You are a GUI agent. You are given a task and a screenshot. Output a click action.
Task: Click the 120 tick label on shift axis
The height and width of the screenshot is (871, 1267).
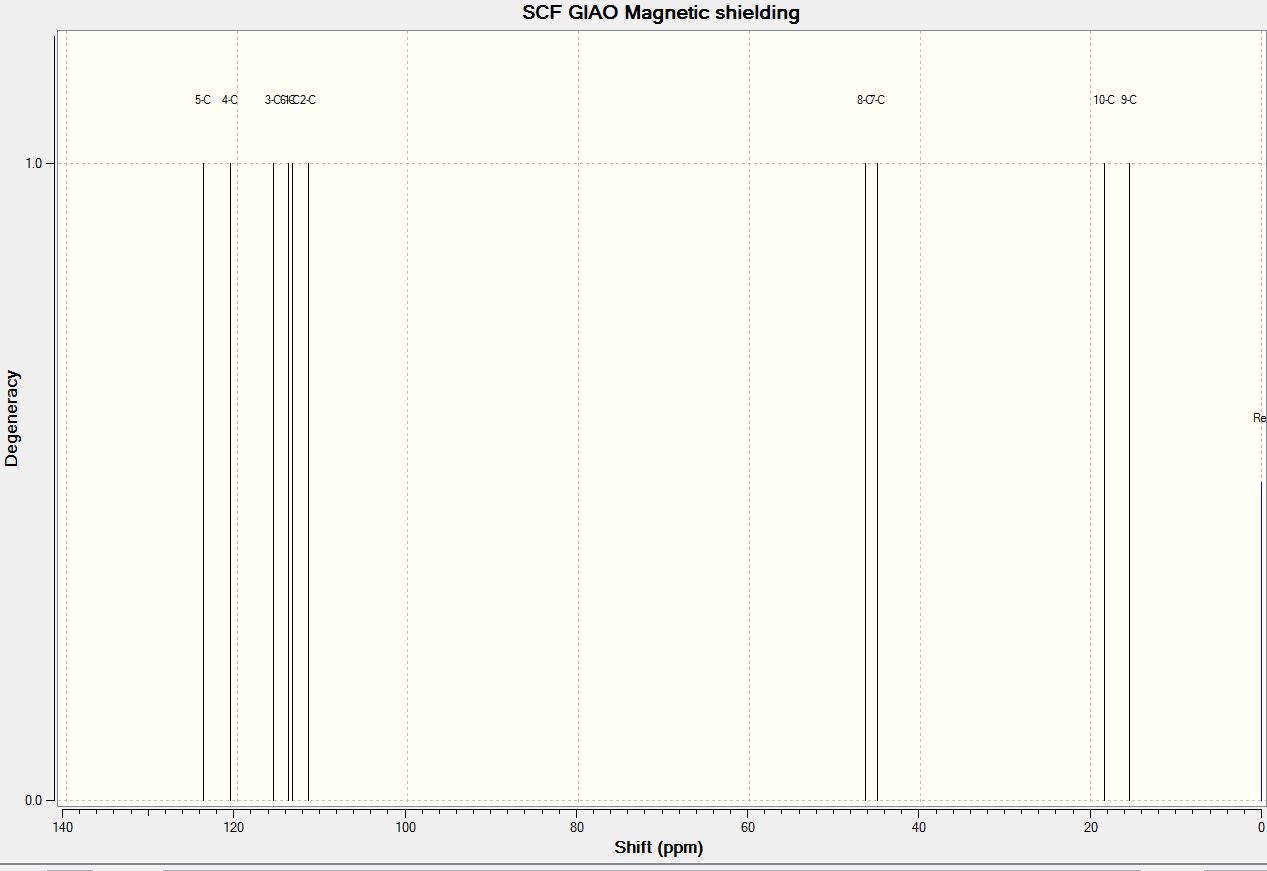coord(234,827)
